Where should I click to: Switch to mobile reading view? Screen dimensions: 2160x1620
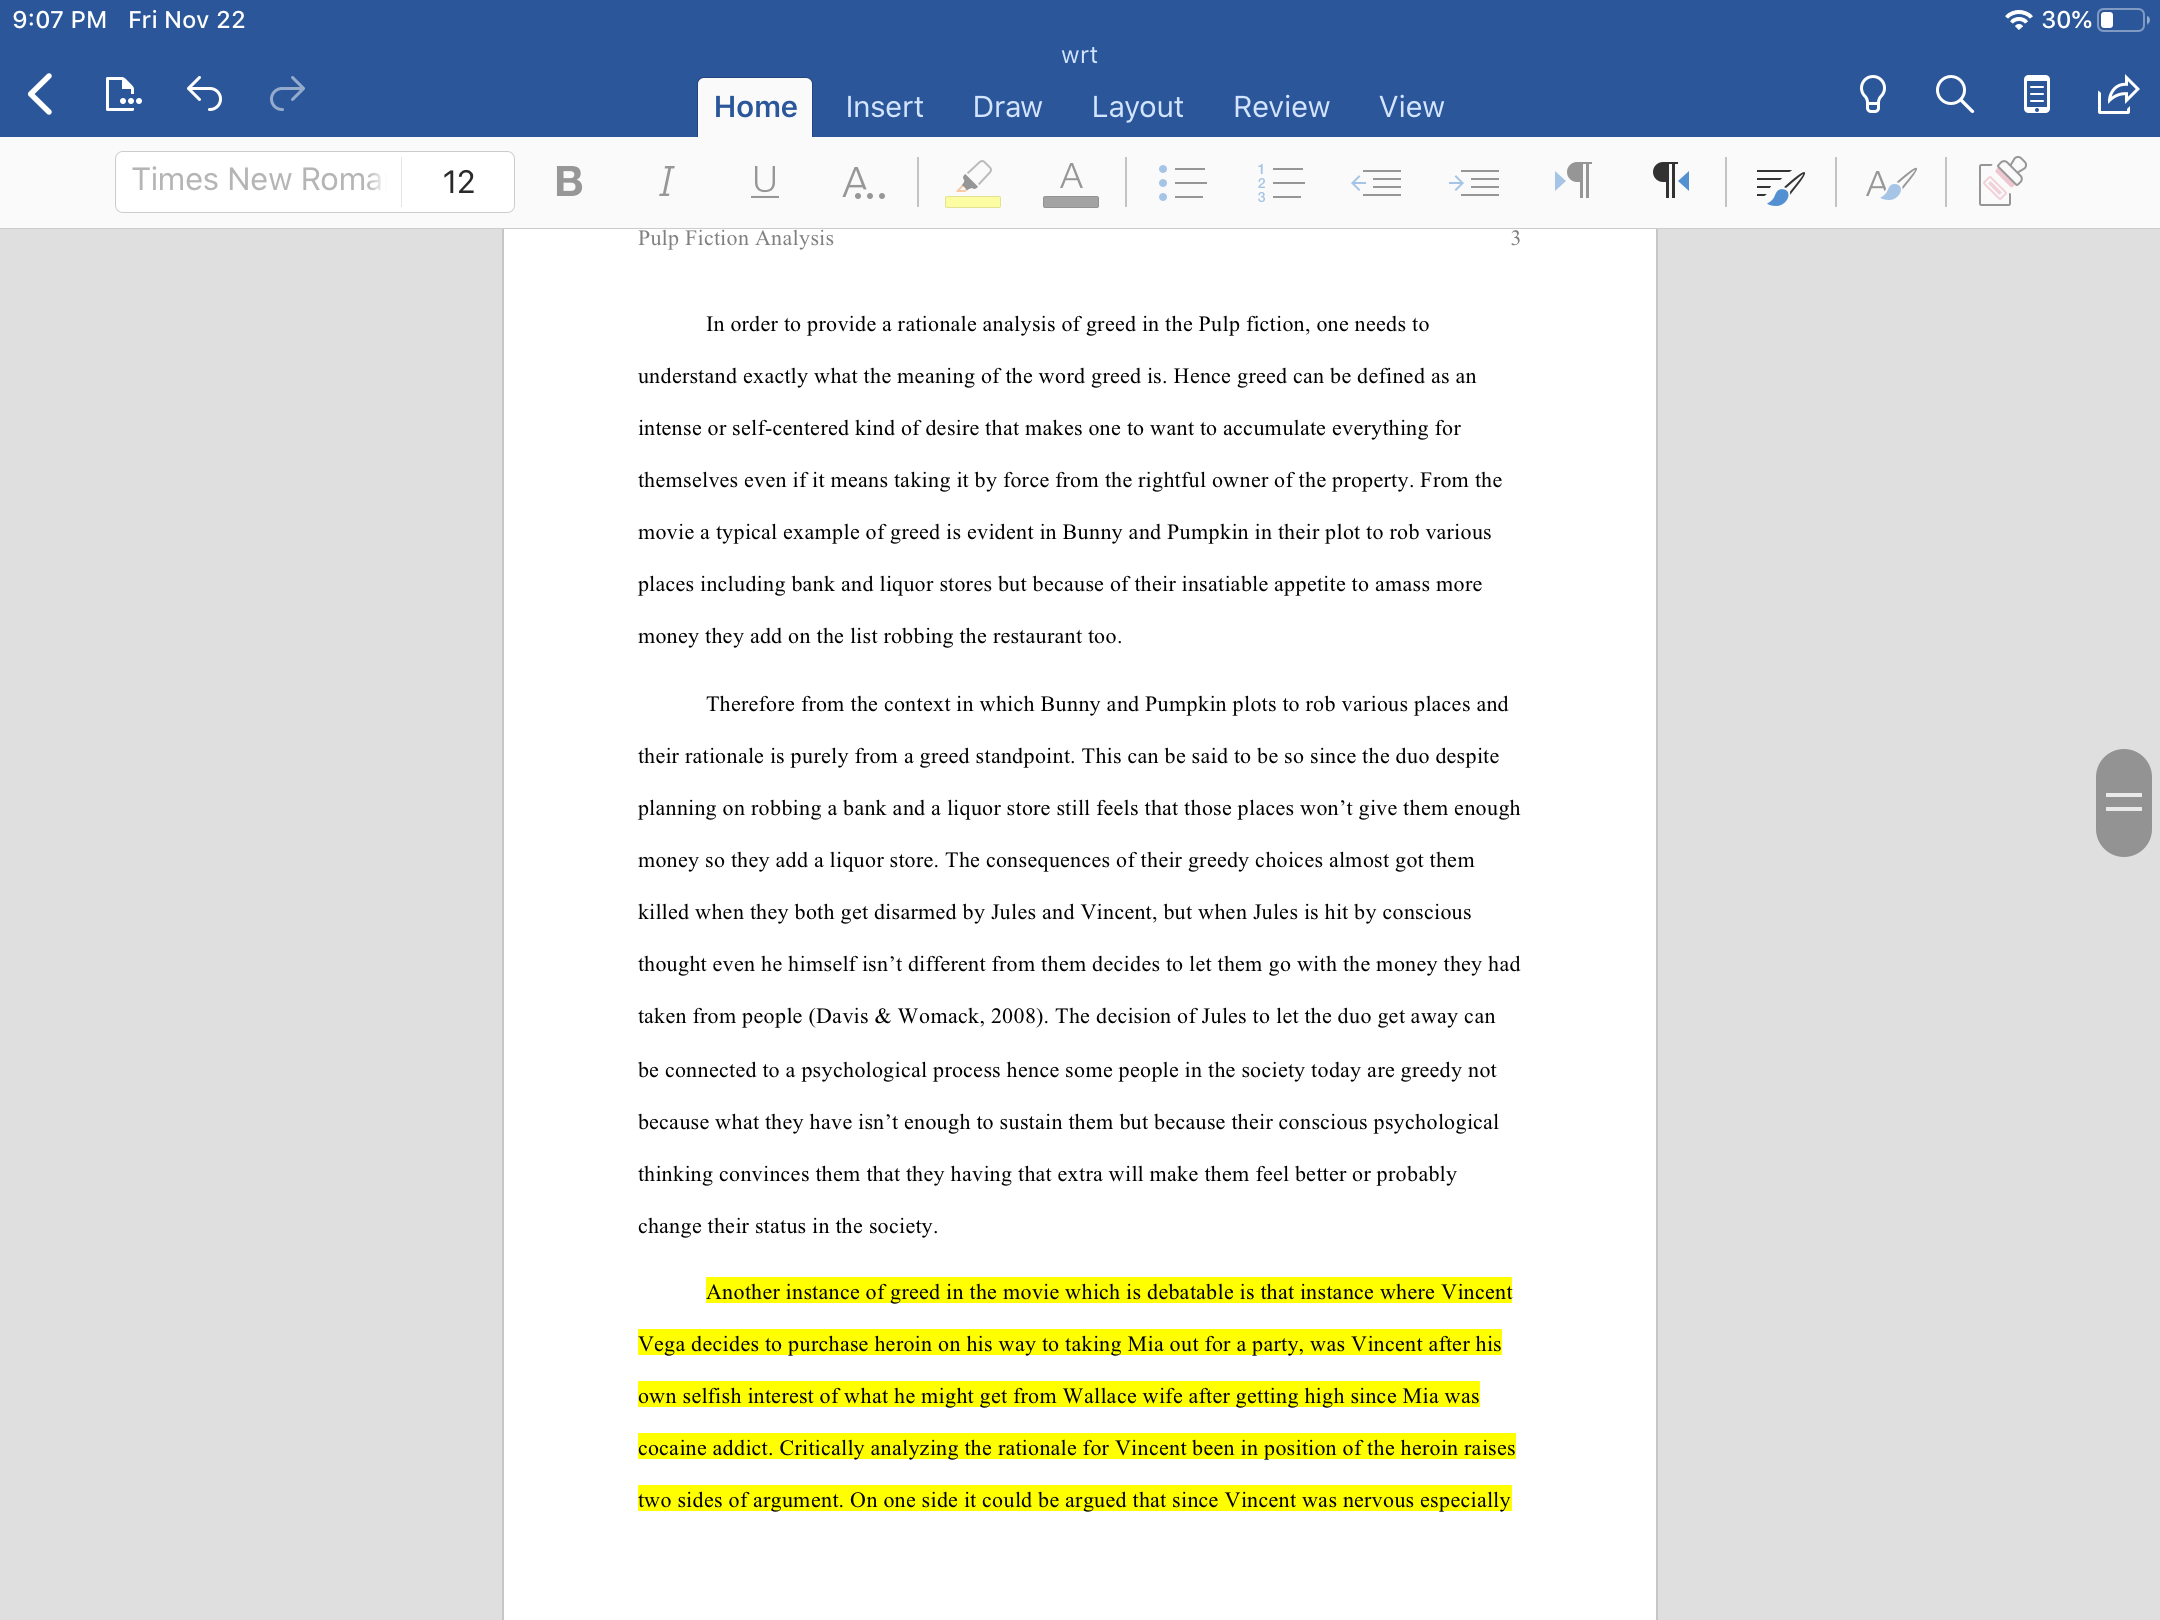pyautogui.click(x=2036, y=95)
